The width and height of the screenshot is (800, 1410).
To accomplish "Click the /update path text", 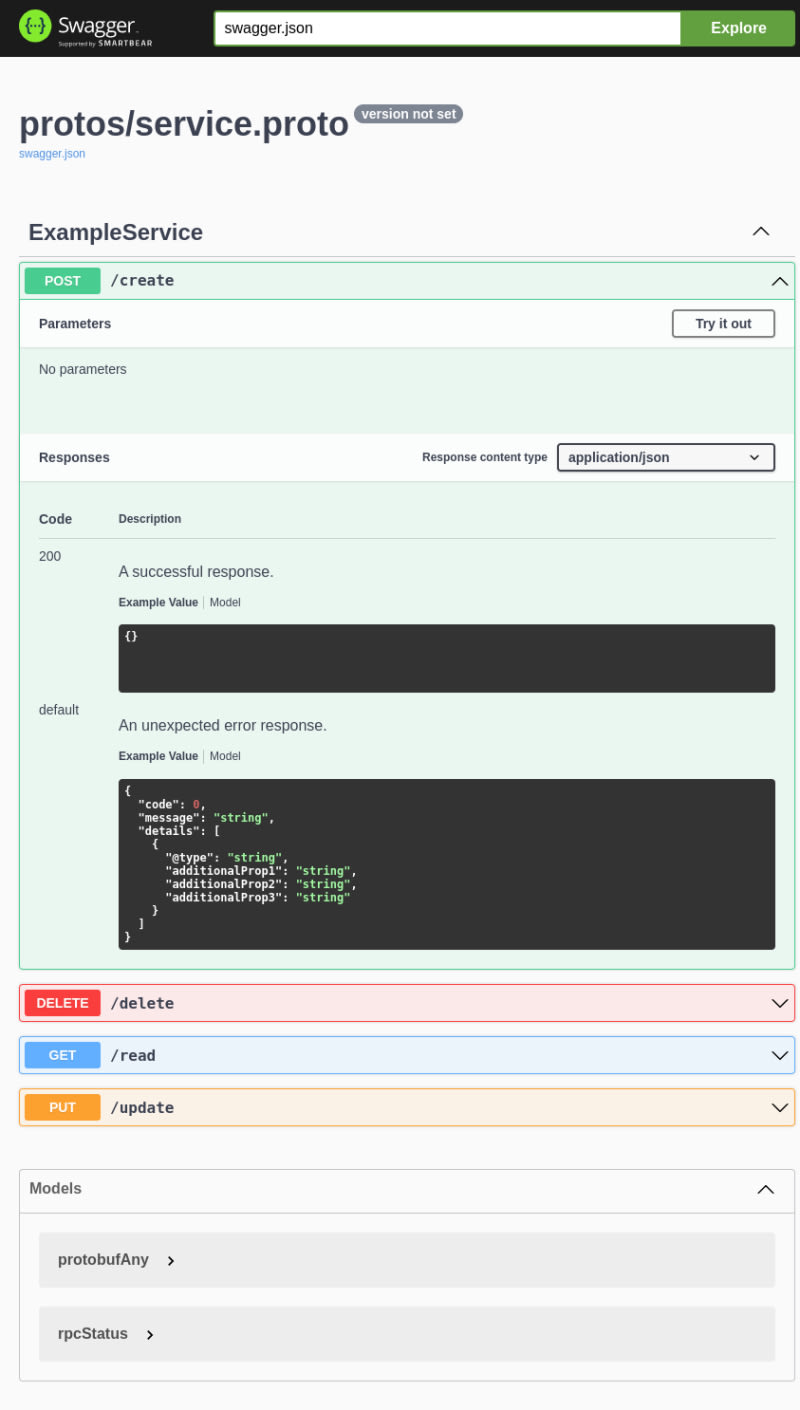I will 142,1107.
